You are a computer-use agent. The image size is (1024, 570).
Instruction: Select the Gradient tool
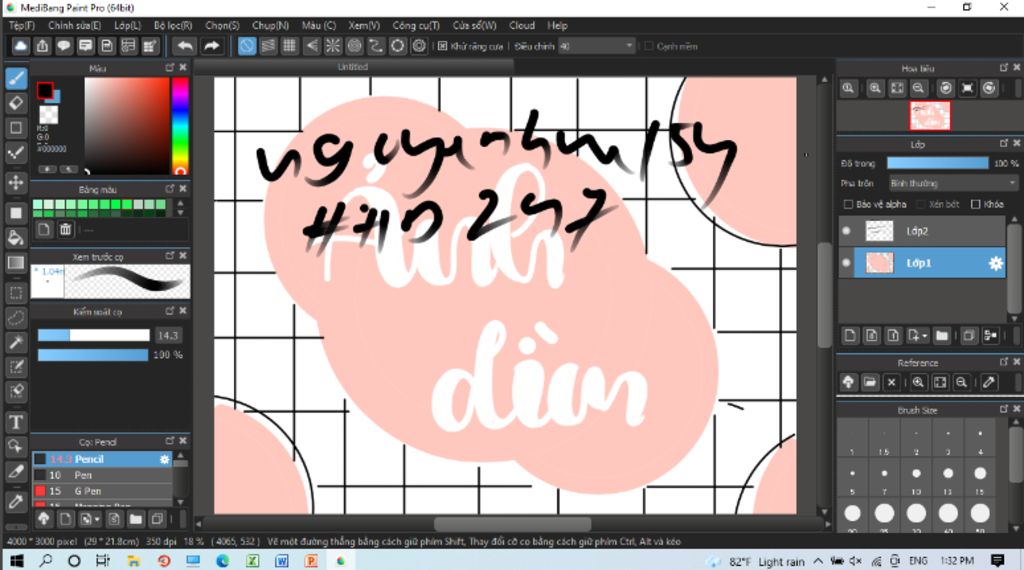16,263
